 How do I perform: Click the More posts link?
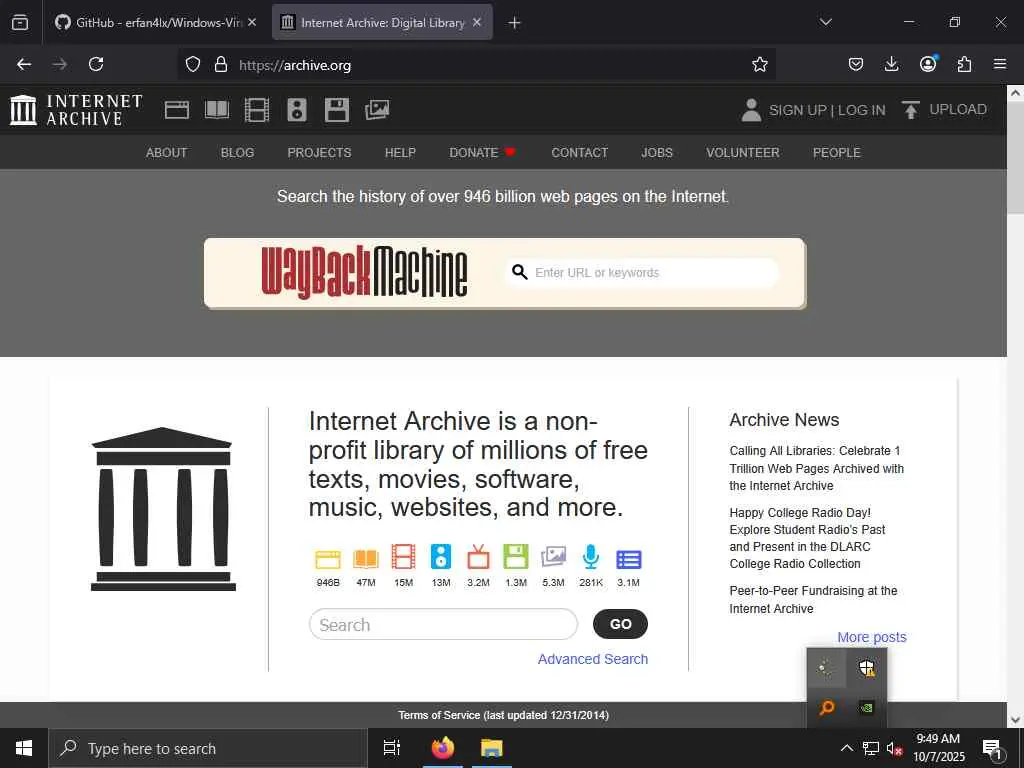point(872,637)
